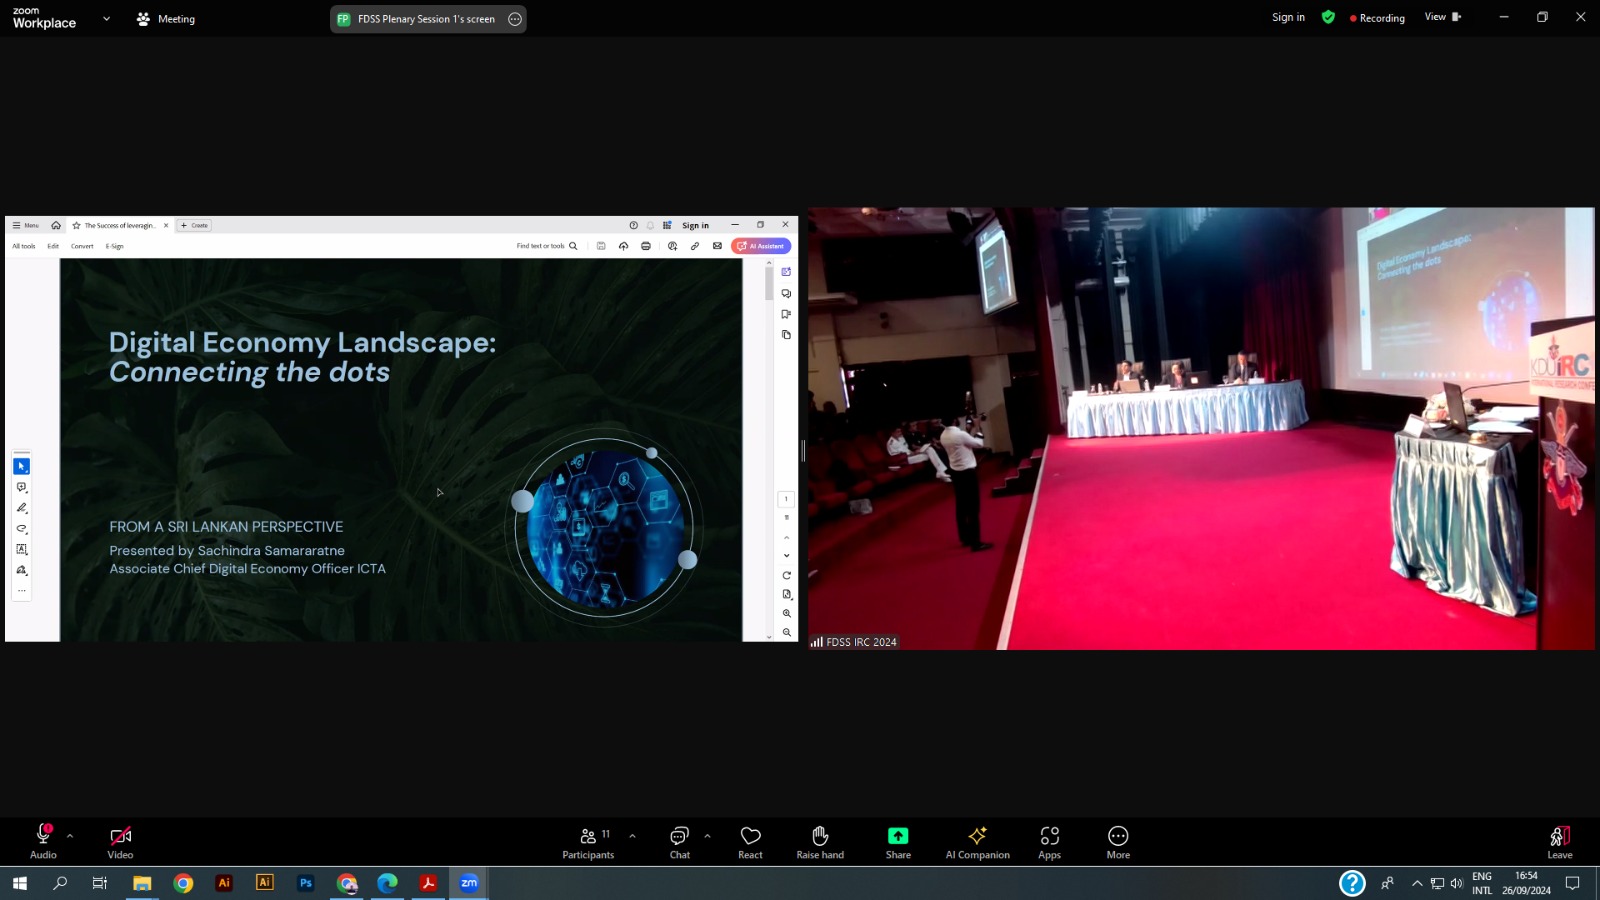Click Acrobat help question mark icon
Screen dimensions: 1600x900
click(633, 225)
